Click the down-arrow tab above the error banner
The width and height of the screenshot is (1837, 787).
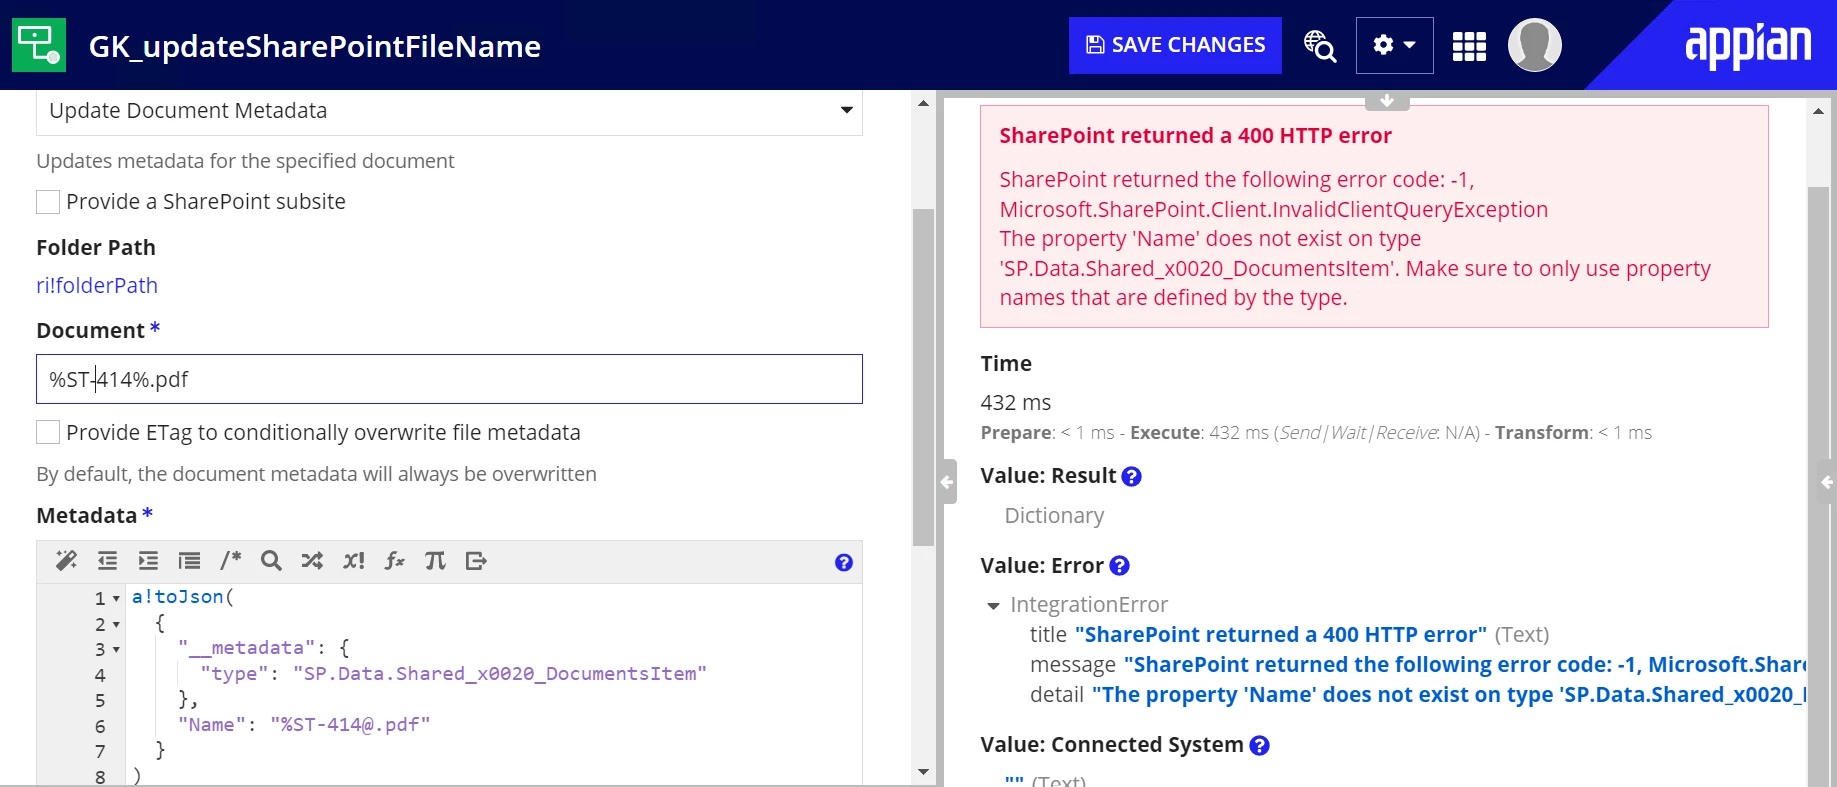1387,101
